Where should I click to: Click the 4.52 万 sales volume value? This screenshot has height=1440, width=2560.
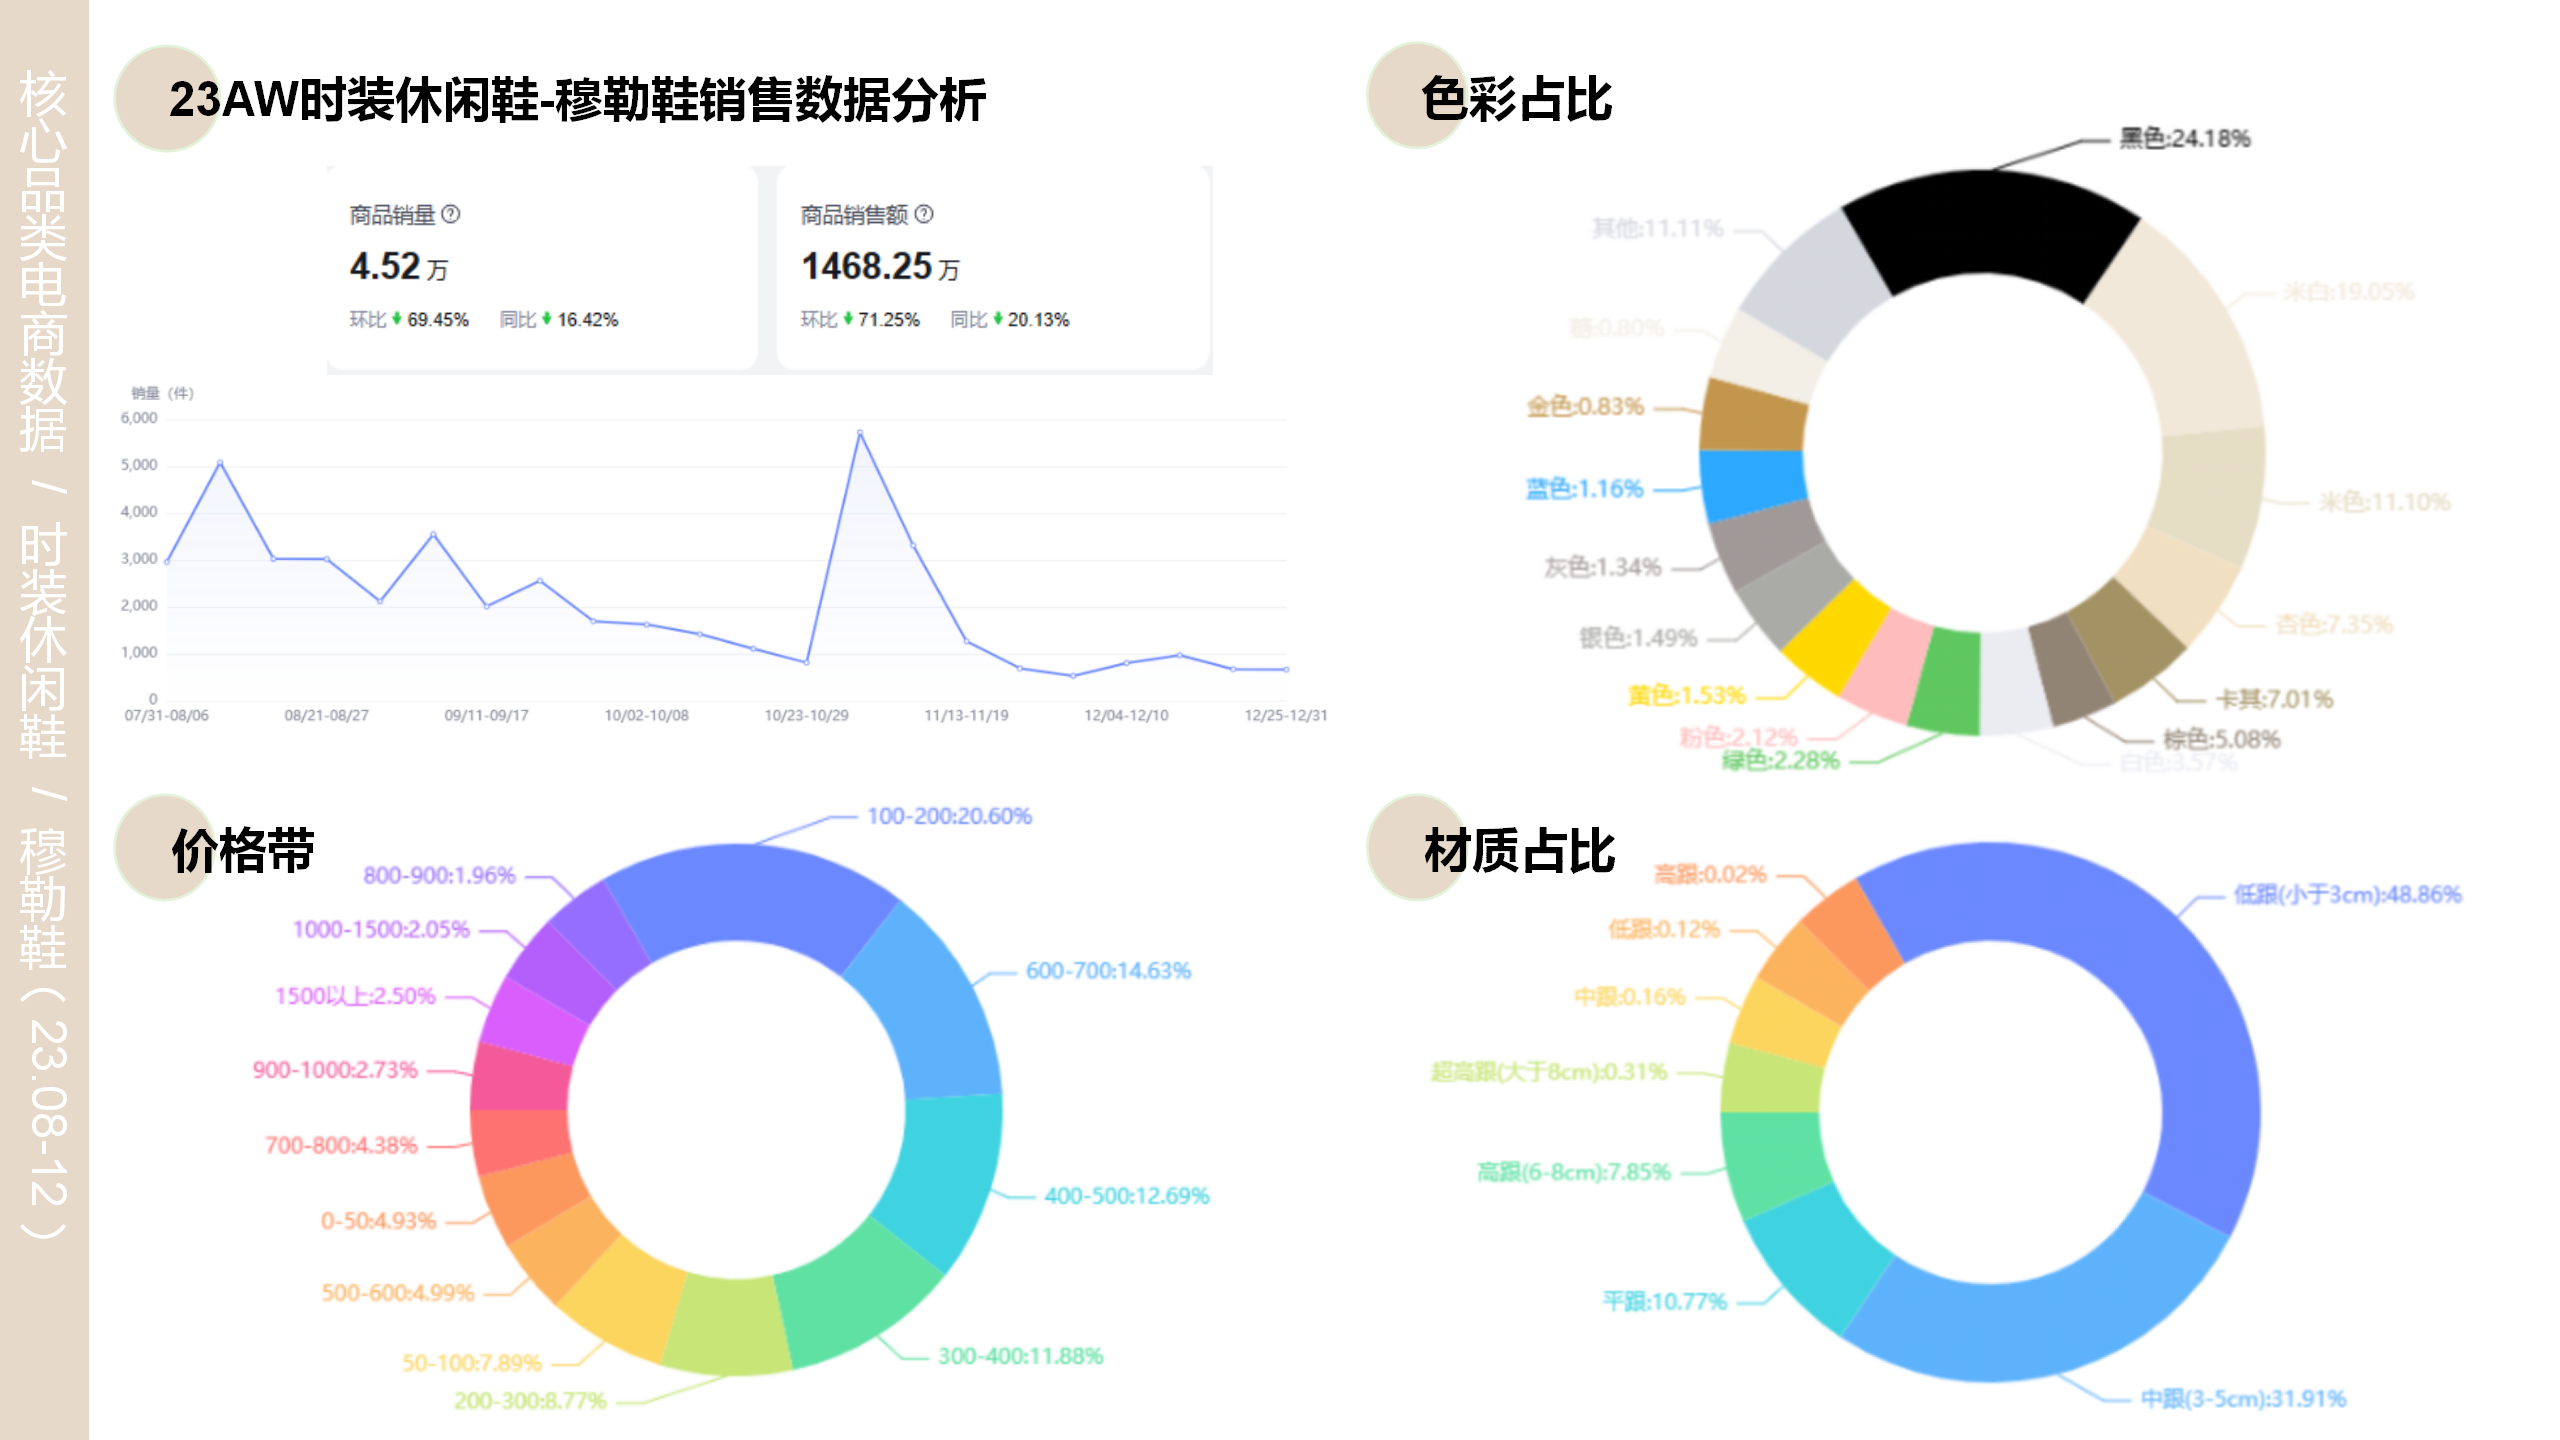tap(399, 267)
